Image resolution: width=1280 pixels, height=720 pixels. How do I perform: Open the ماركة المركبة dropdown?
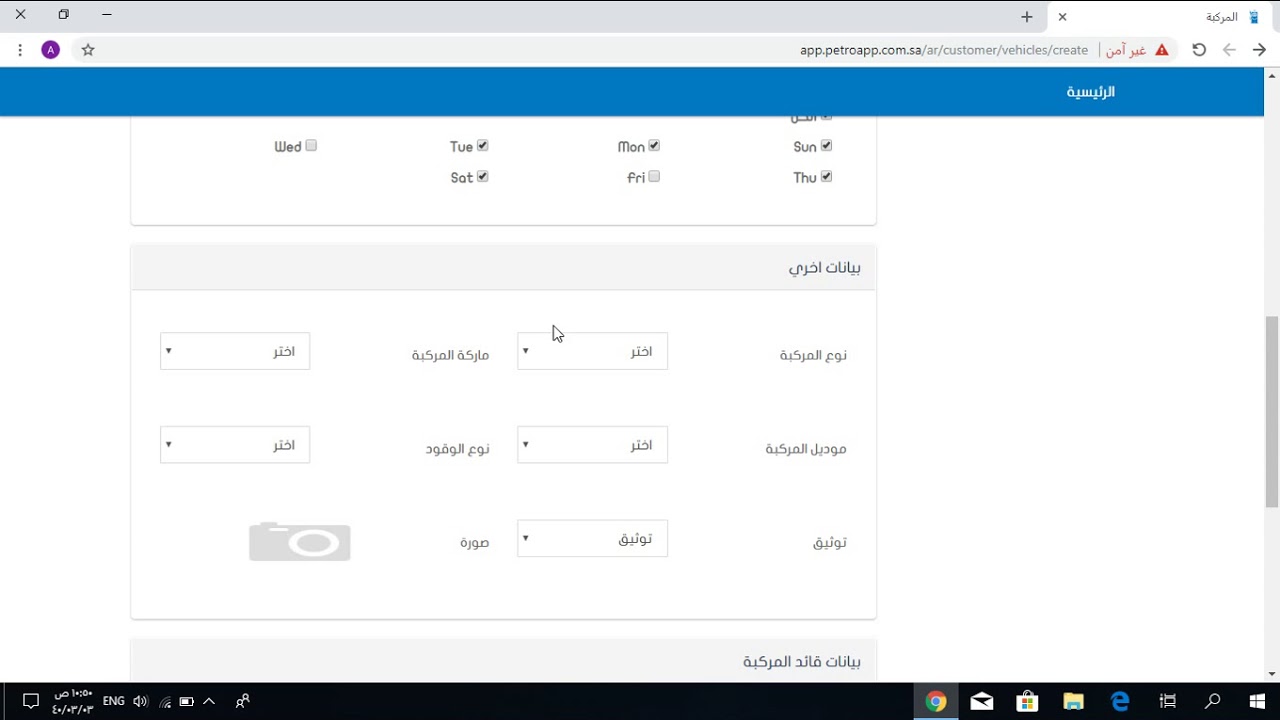[235, 351]
